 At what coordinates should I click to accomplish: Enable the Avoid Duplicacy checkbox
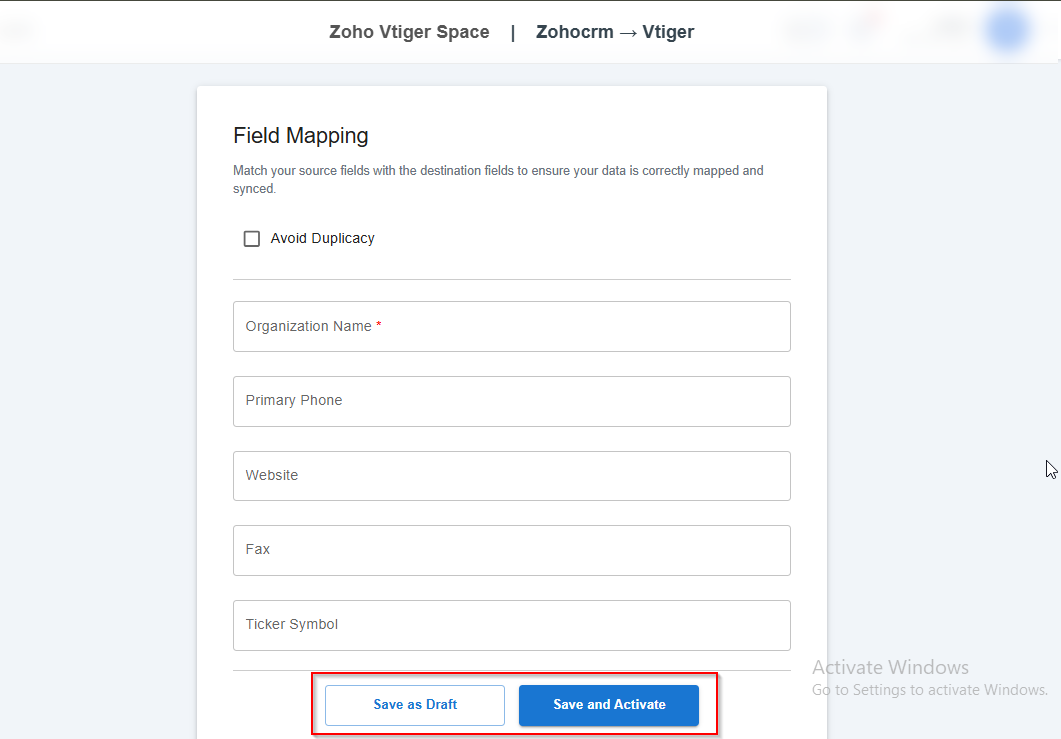[252, 239]
